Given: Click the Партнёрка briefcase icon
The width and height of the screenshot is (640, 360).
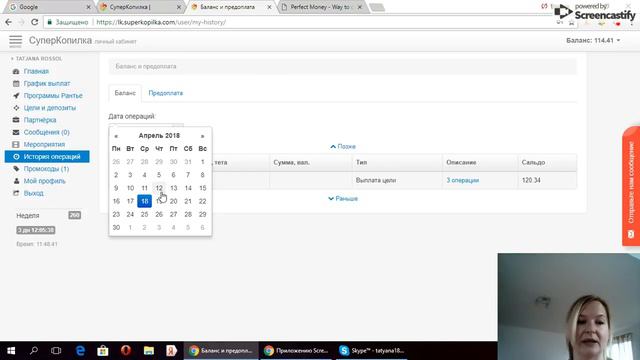Looking at the screenshot, I should point(16,120).
